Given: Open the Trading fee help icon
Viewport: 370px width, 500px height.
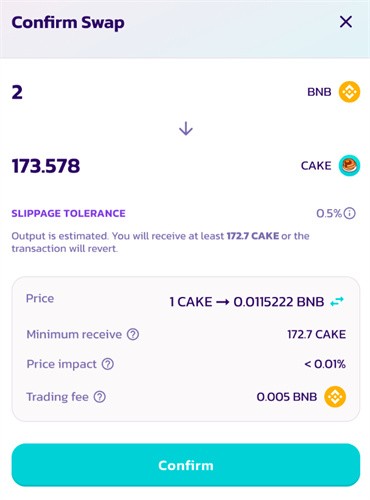Looking at the screenshot, I should 100,397.
